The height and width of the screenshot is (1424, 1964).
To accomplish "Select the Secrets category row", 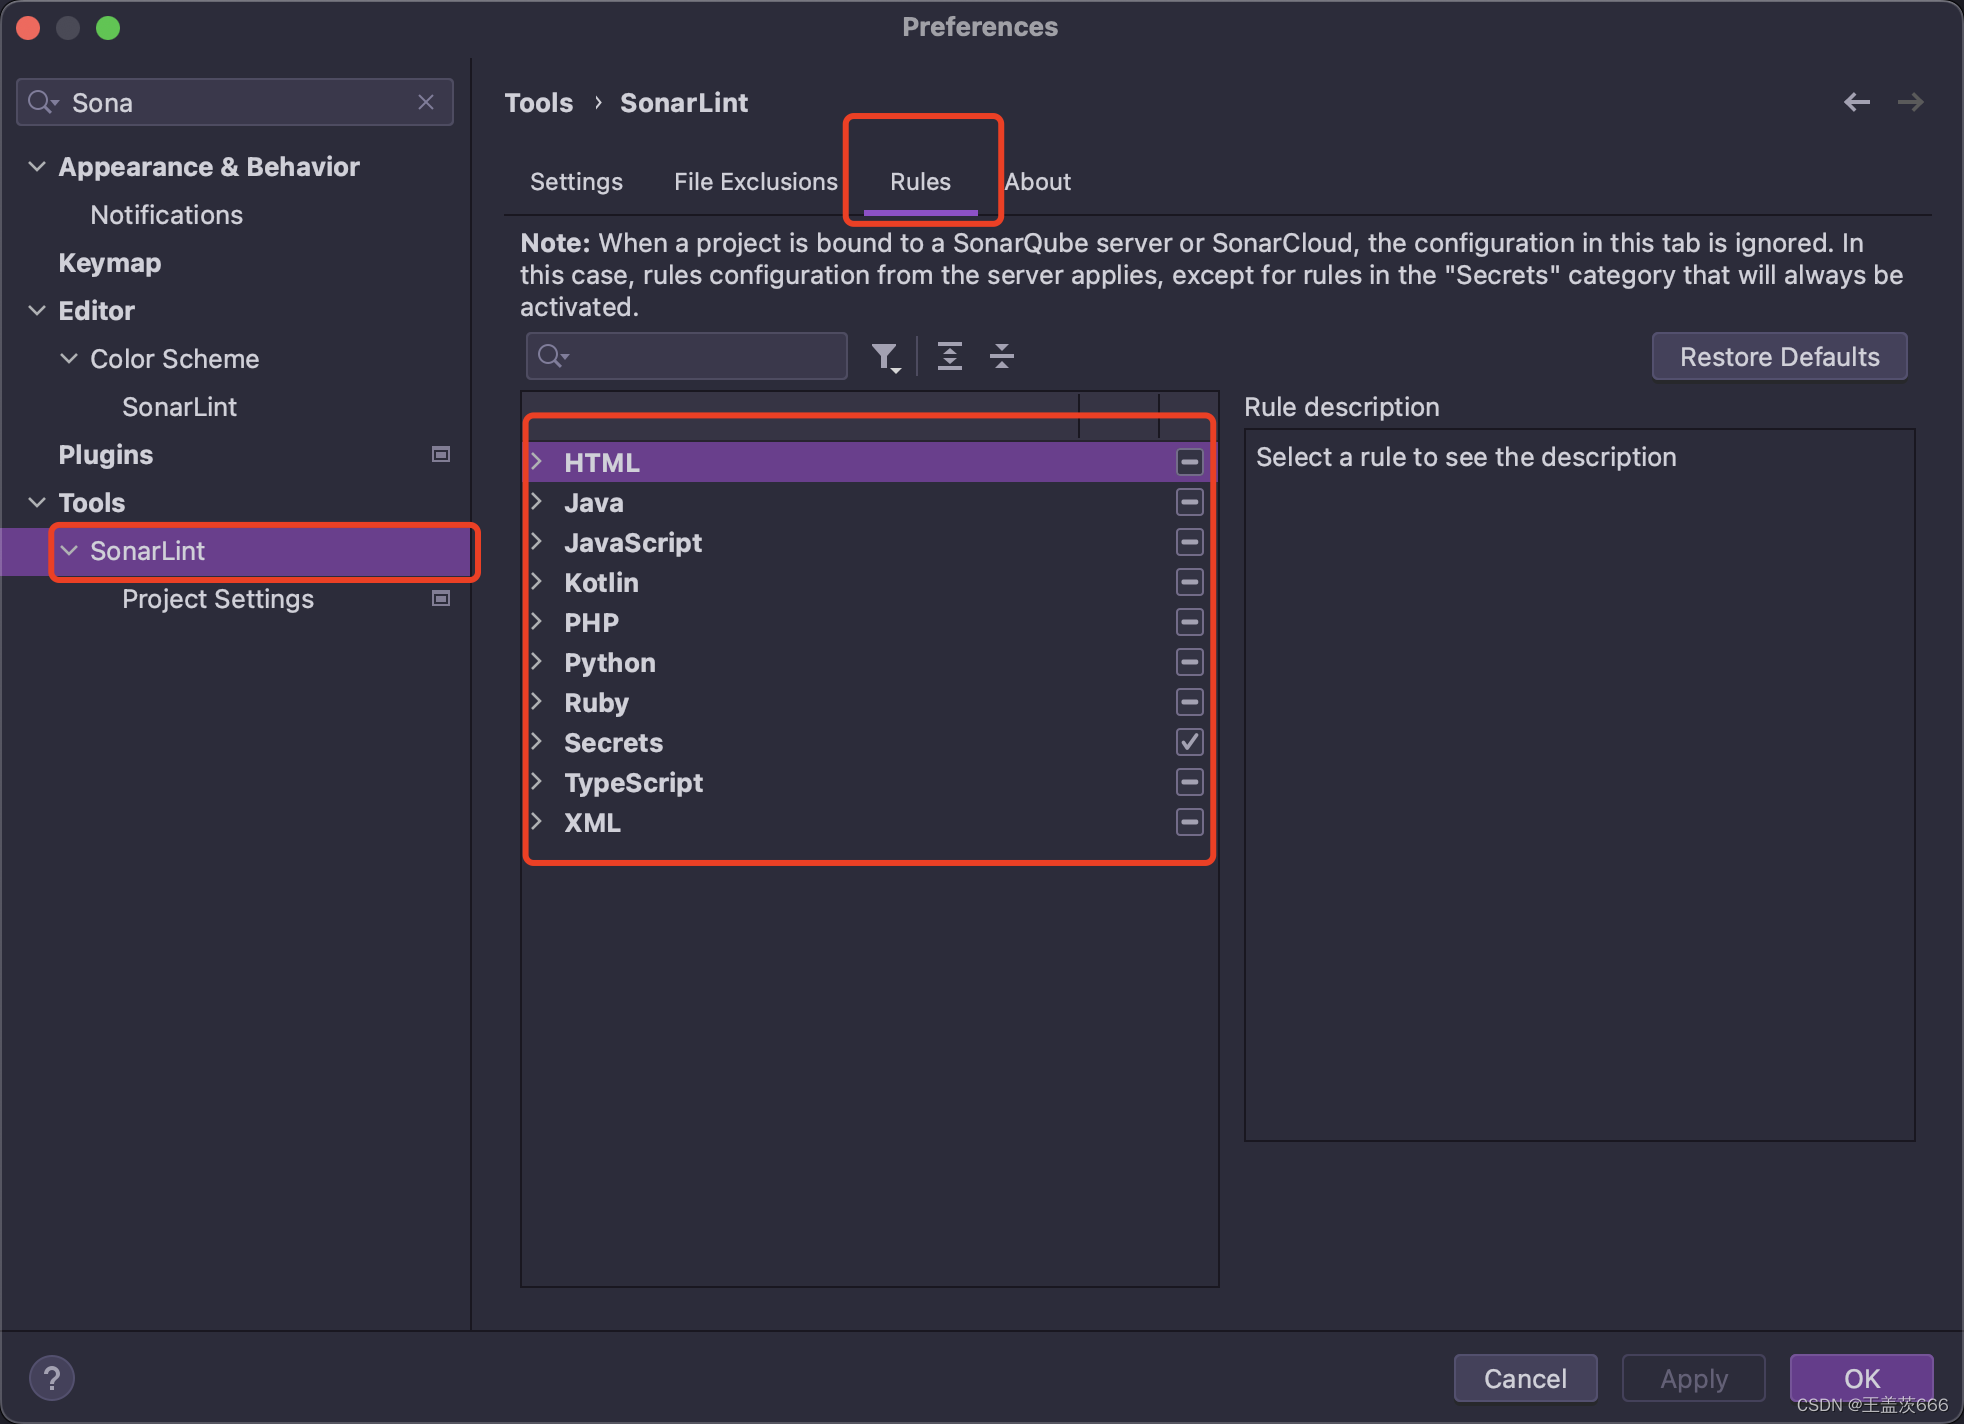I will click(868, 742).
